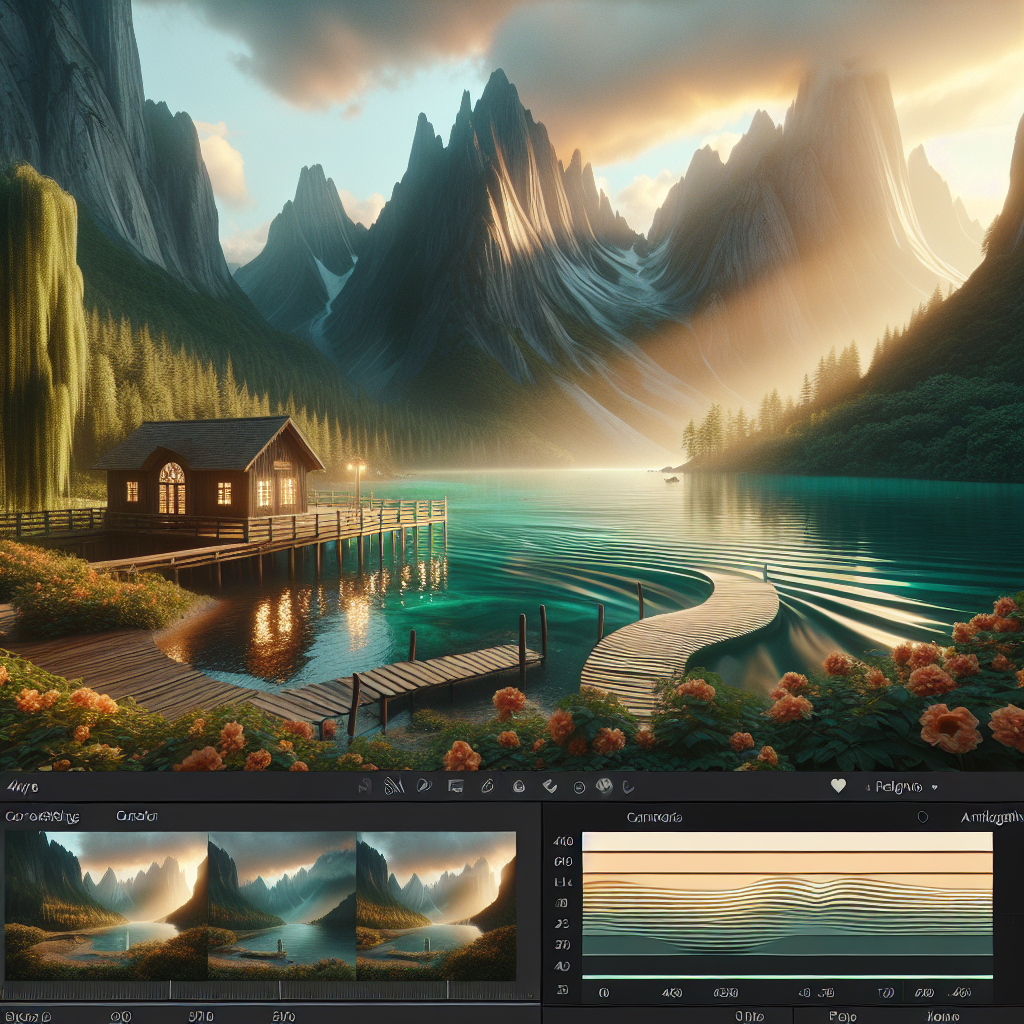Toggle the circle radio above the waveform panel
1024x1024 pixels.
(x=922, y=816)
